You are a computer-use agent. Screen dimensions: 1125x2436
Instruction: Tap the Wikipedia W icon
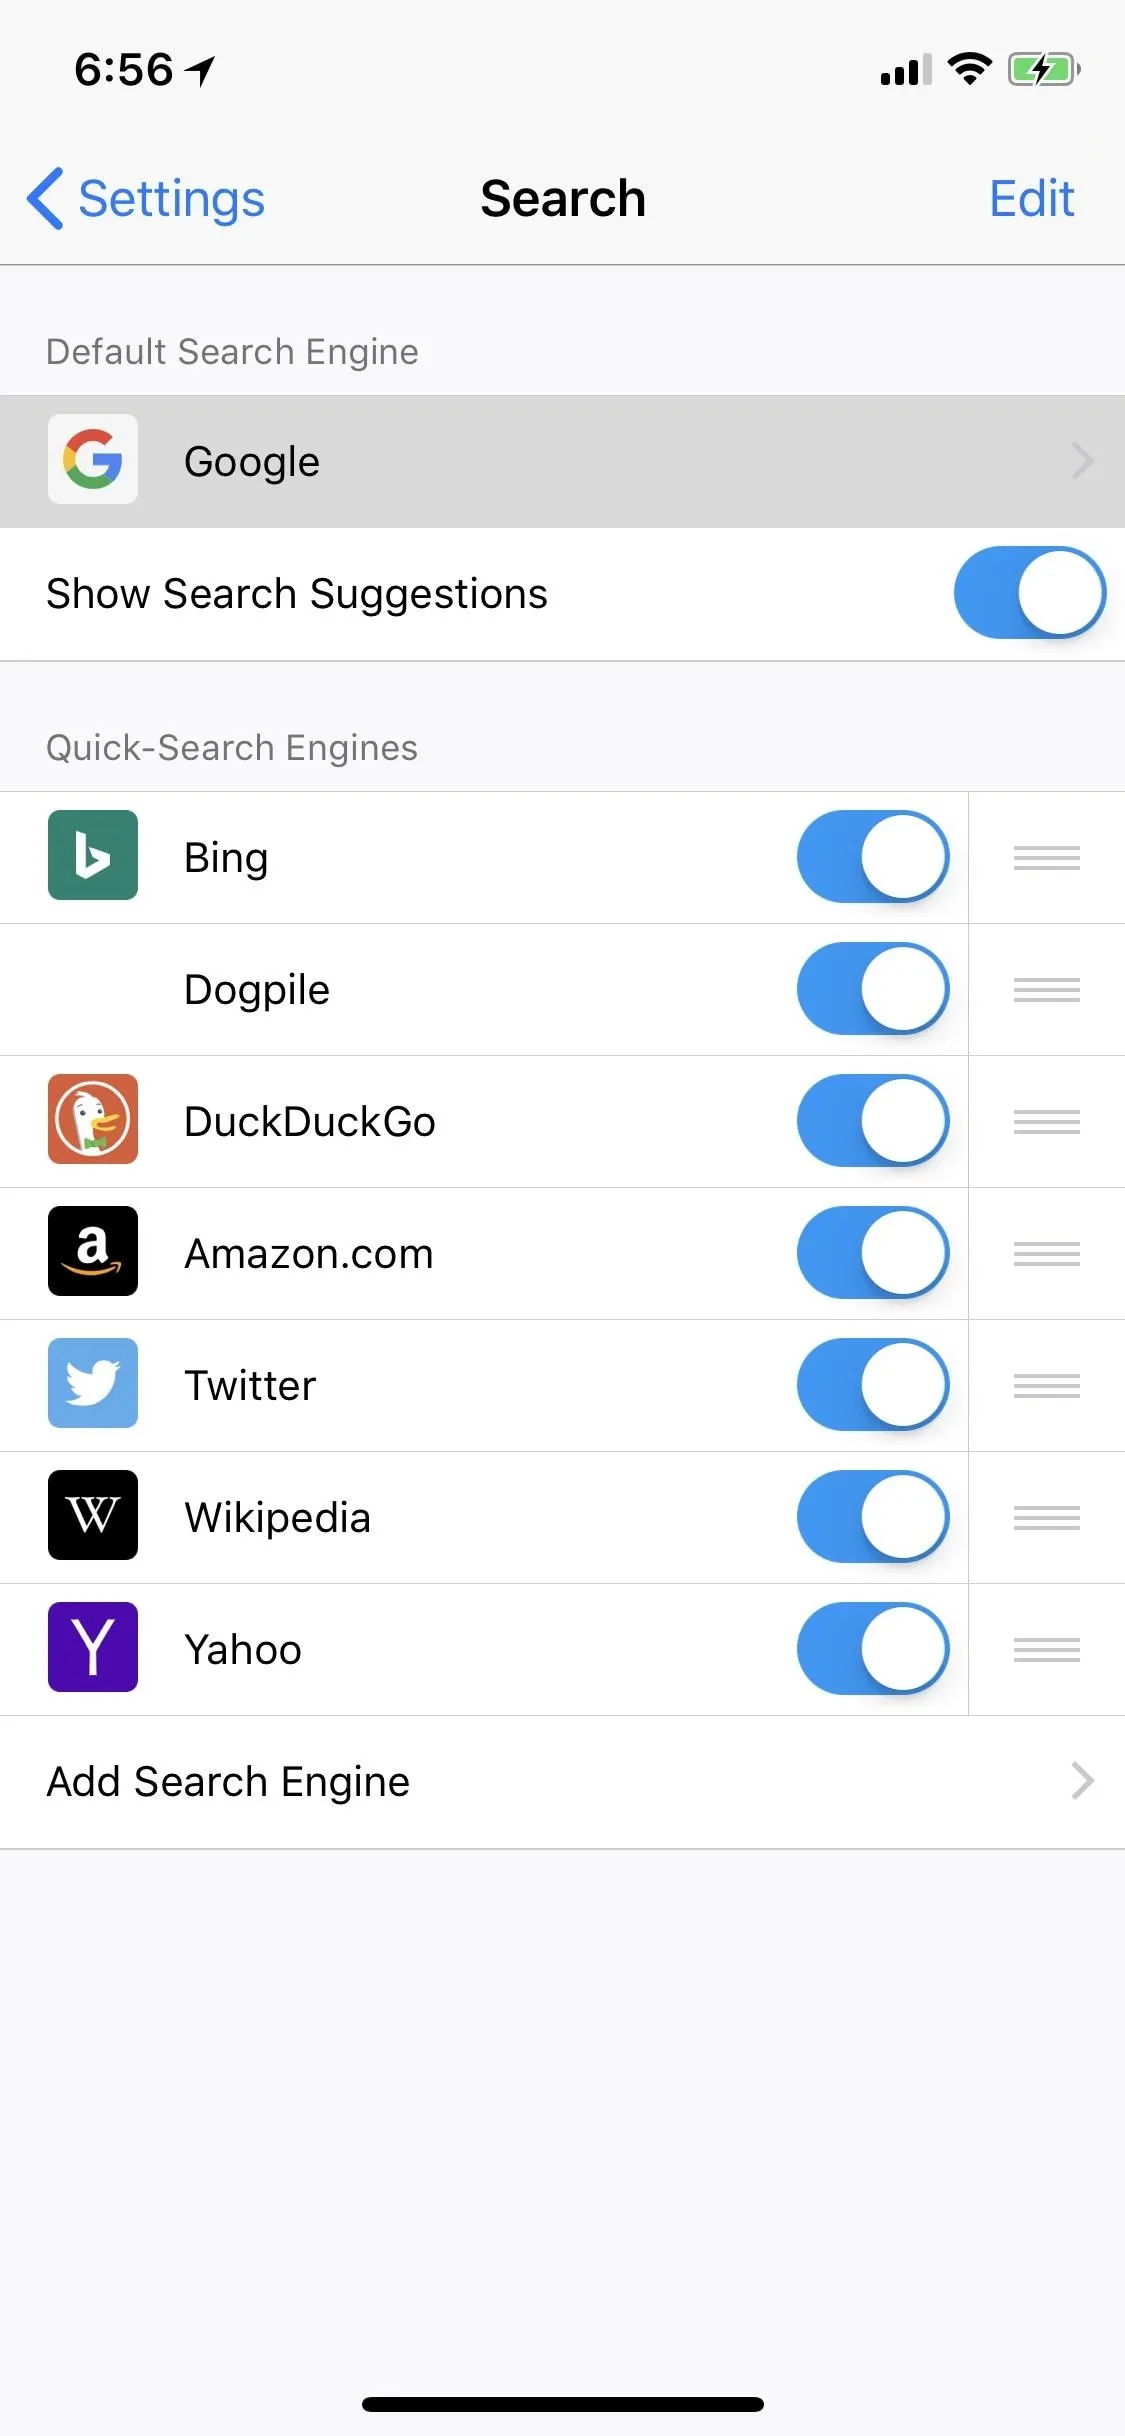point(93,1515)
